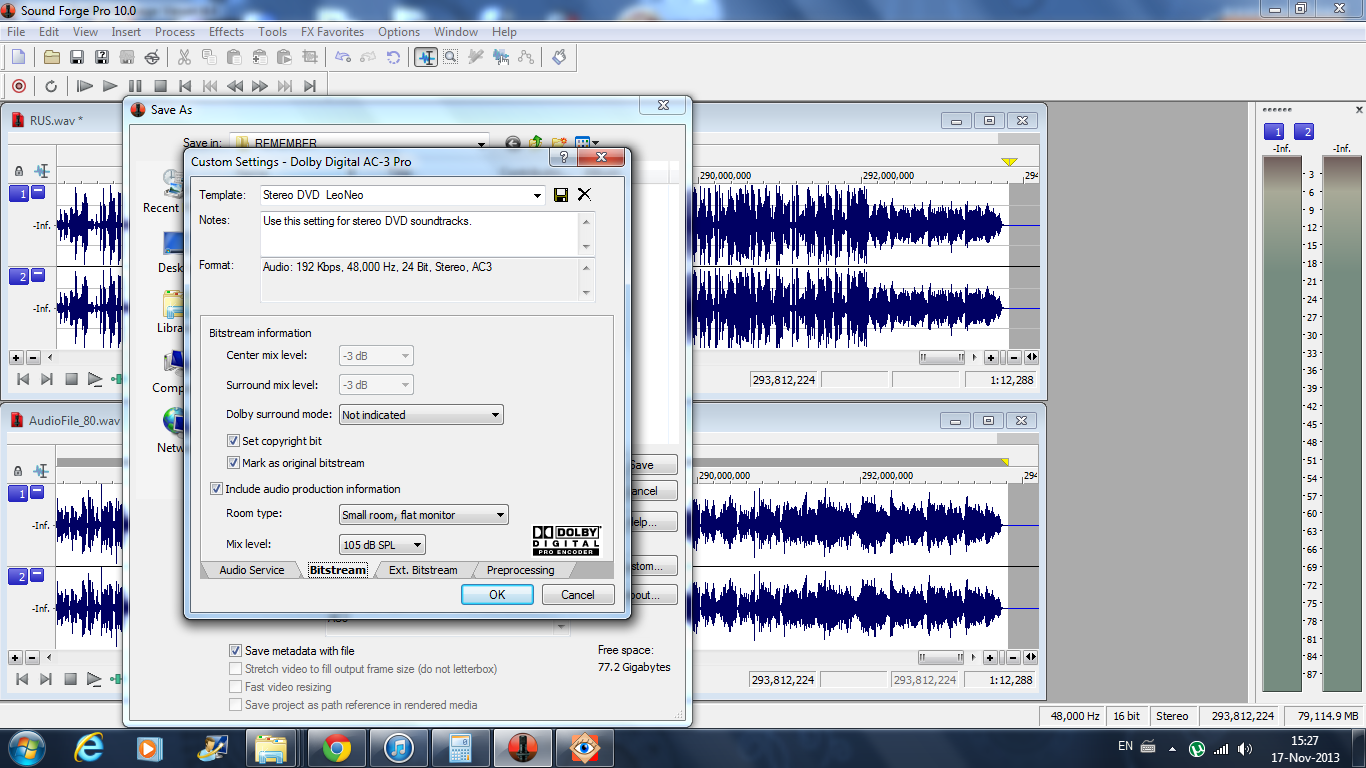The width and height of the screenshot is (1366, 768).
Task: Click the Open folder icon in toolbar
Action: click(x=51, y=57)
